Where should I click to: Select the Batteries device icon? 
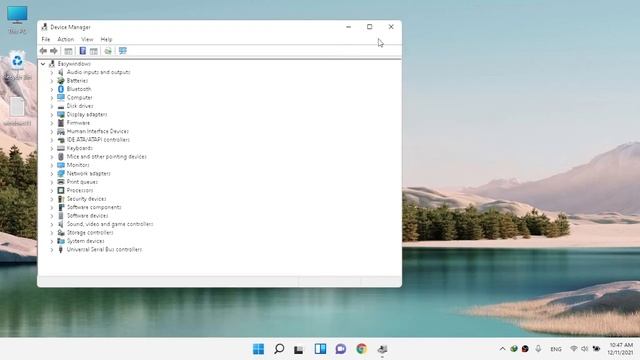(61, 81)
